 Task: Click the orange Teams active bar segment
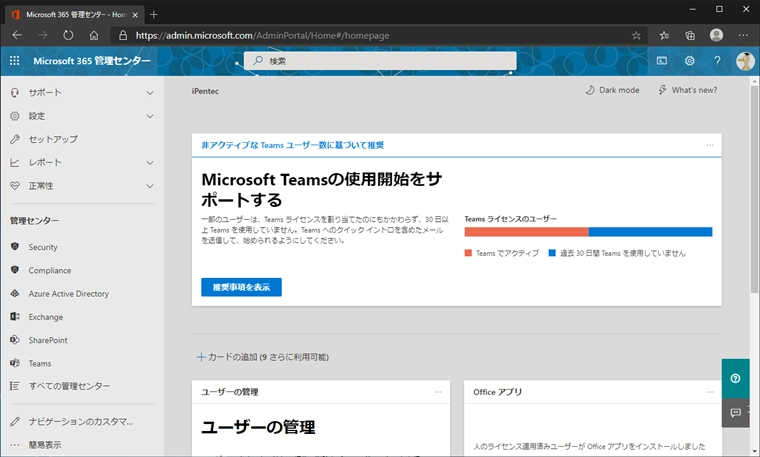[526, 232]
